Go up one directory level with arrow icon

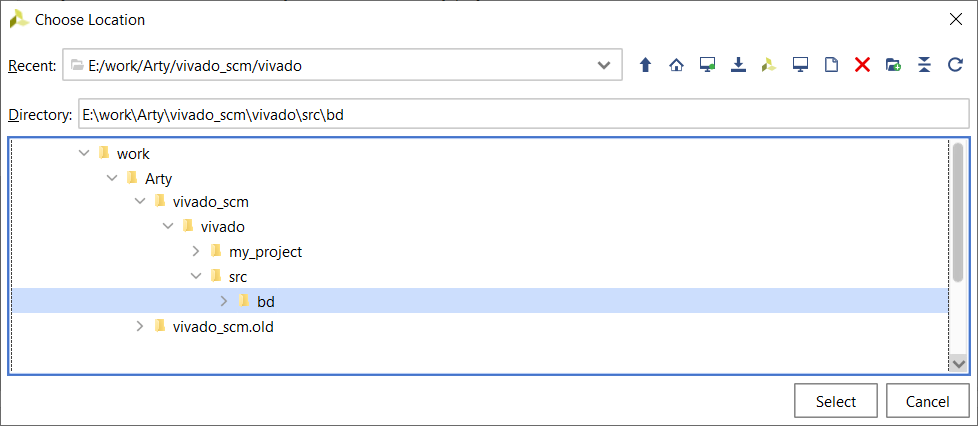(x=646, y=65)
